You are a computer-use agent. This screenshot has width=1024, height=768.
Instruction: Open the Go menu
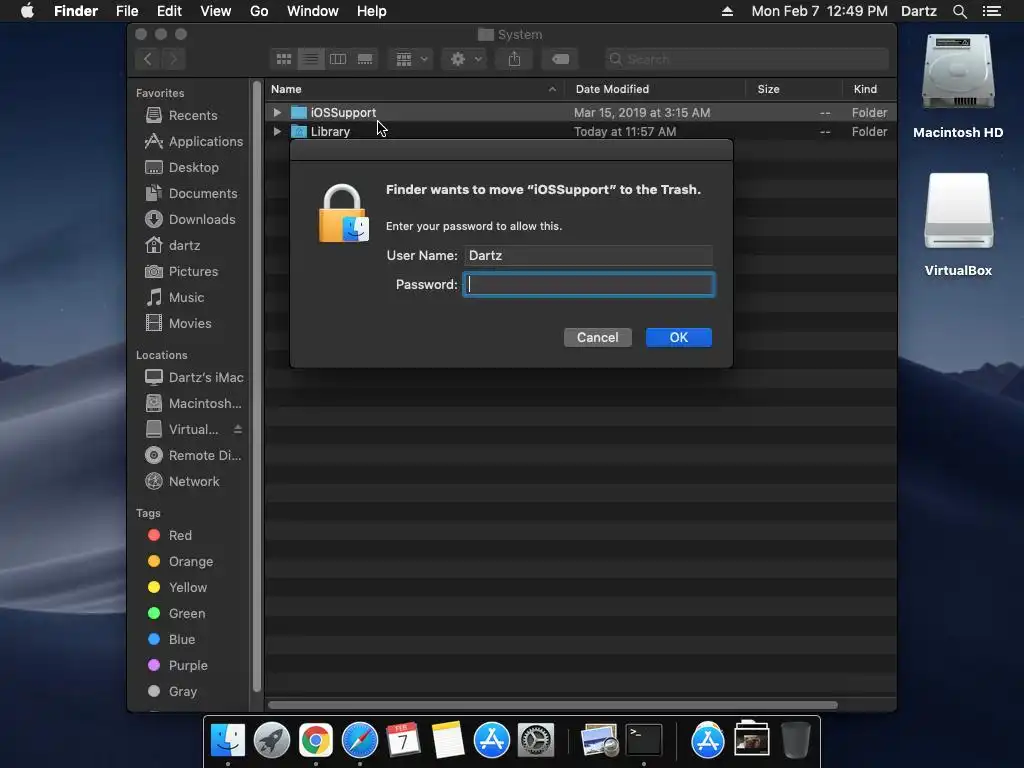[259, 11]
